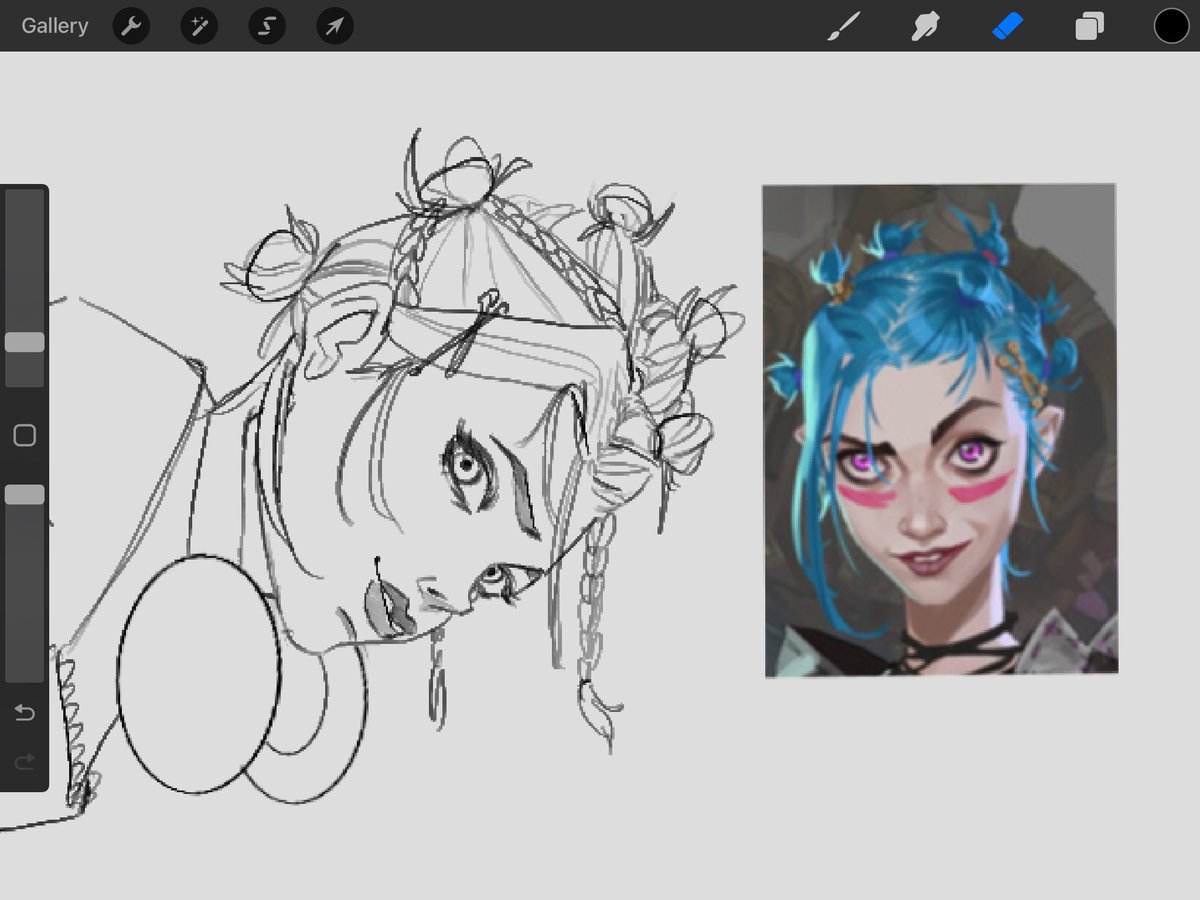
Task: Activate the Selections tool
Action: [x=266, y=26]
